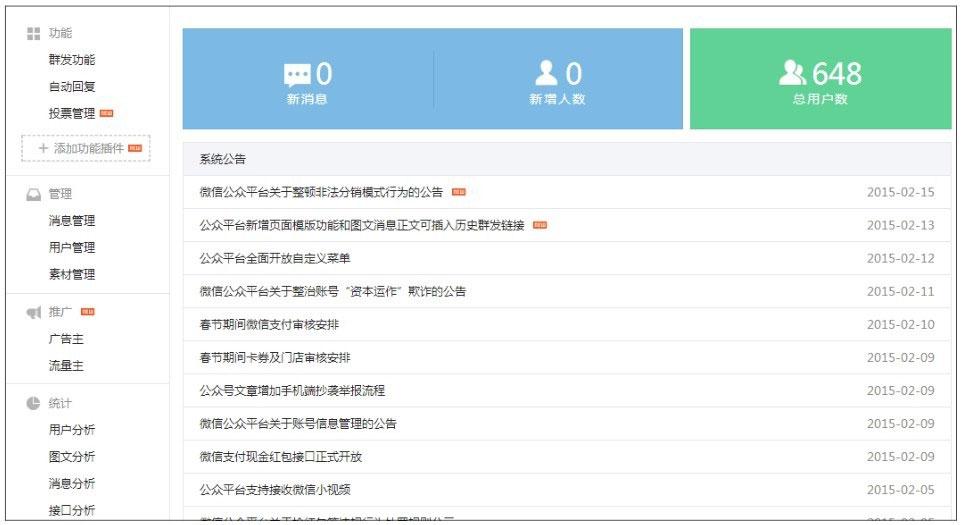
Task: Open announcement 春节期间微信支付审核安排
Action: [x=269, y=325]
